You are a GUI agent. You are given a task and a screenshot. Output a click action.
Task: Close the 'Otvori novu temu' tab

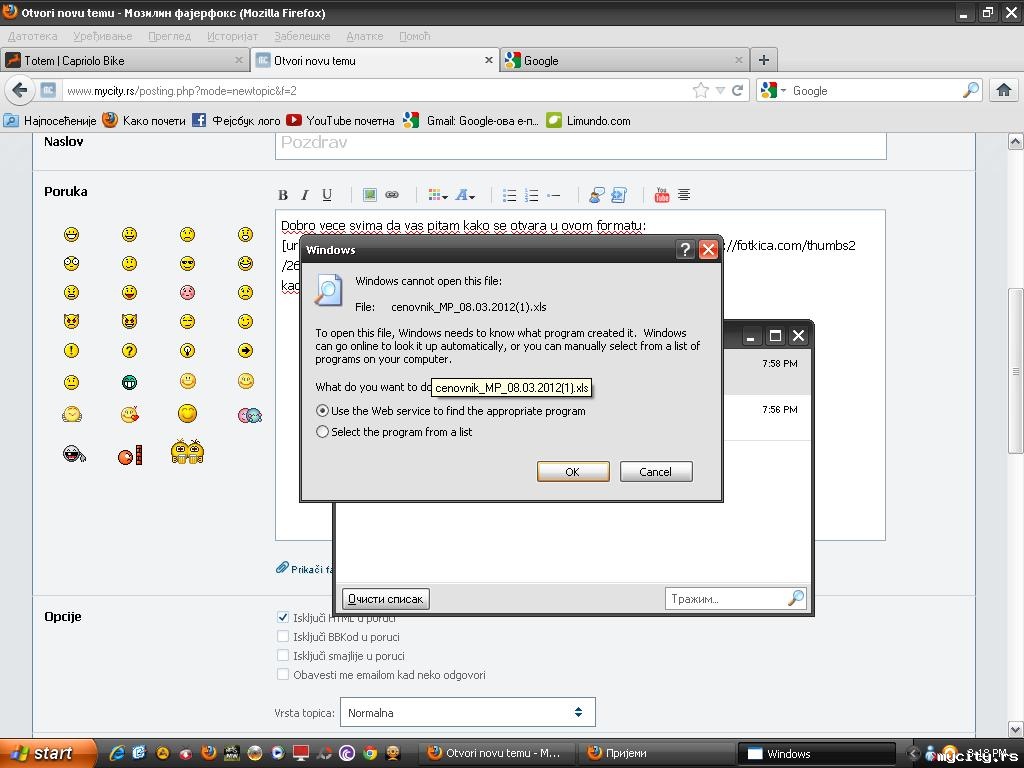488,60
